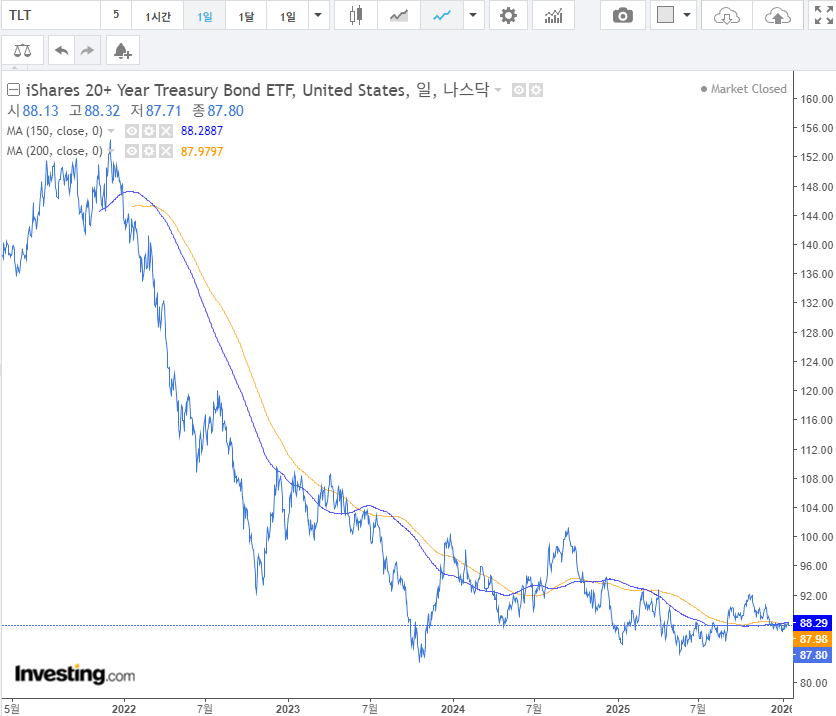Open settings for MA 150 indicator
The width and height of the screenshot is (836, 716).
pos(149,131)
